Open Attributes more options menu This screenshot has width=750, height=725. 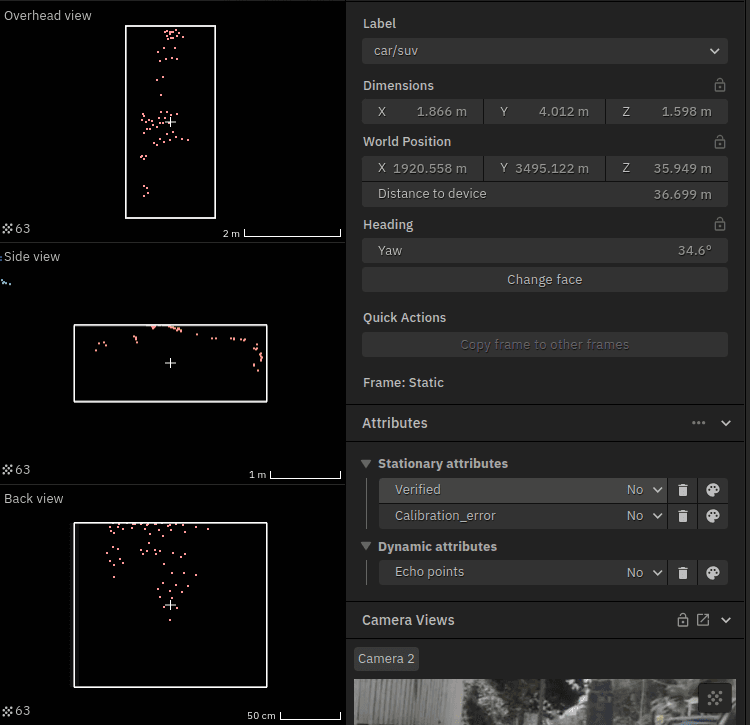[699, 423]
